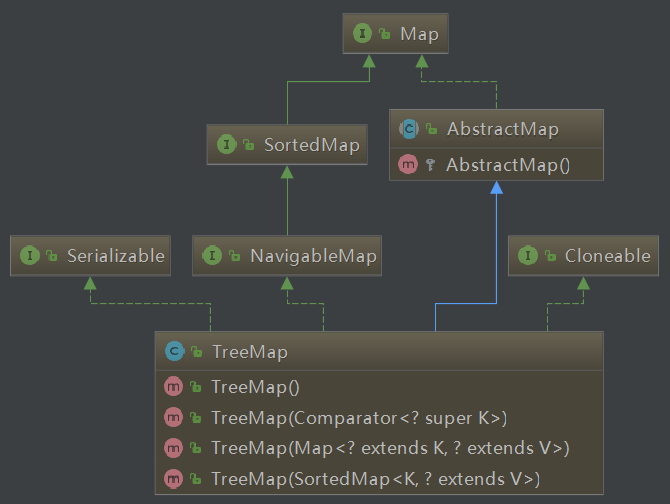Click method icon of TreeMap(SortedMap...) constructor
This screenshot has height=504, width=670.
(173, 479)
